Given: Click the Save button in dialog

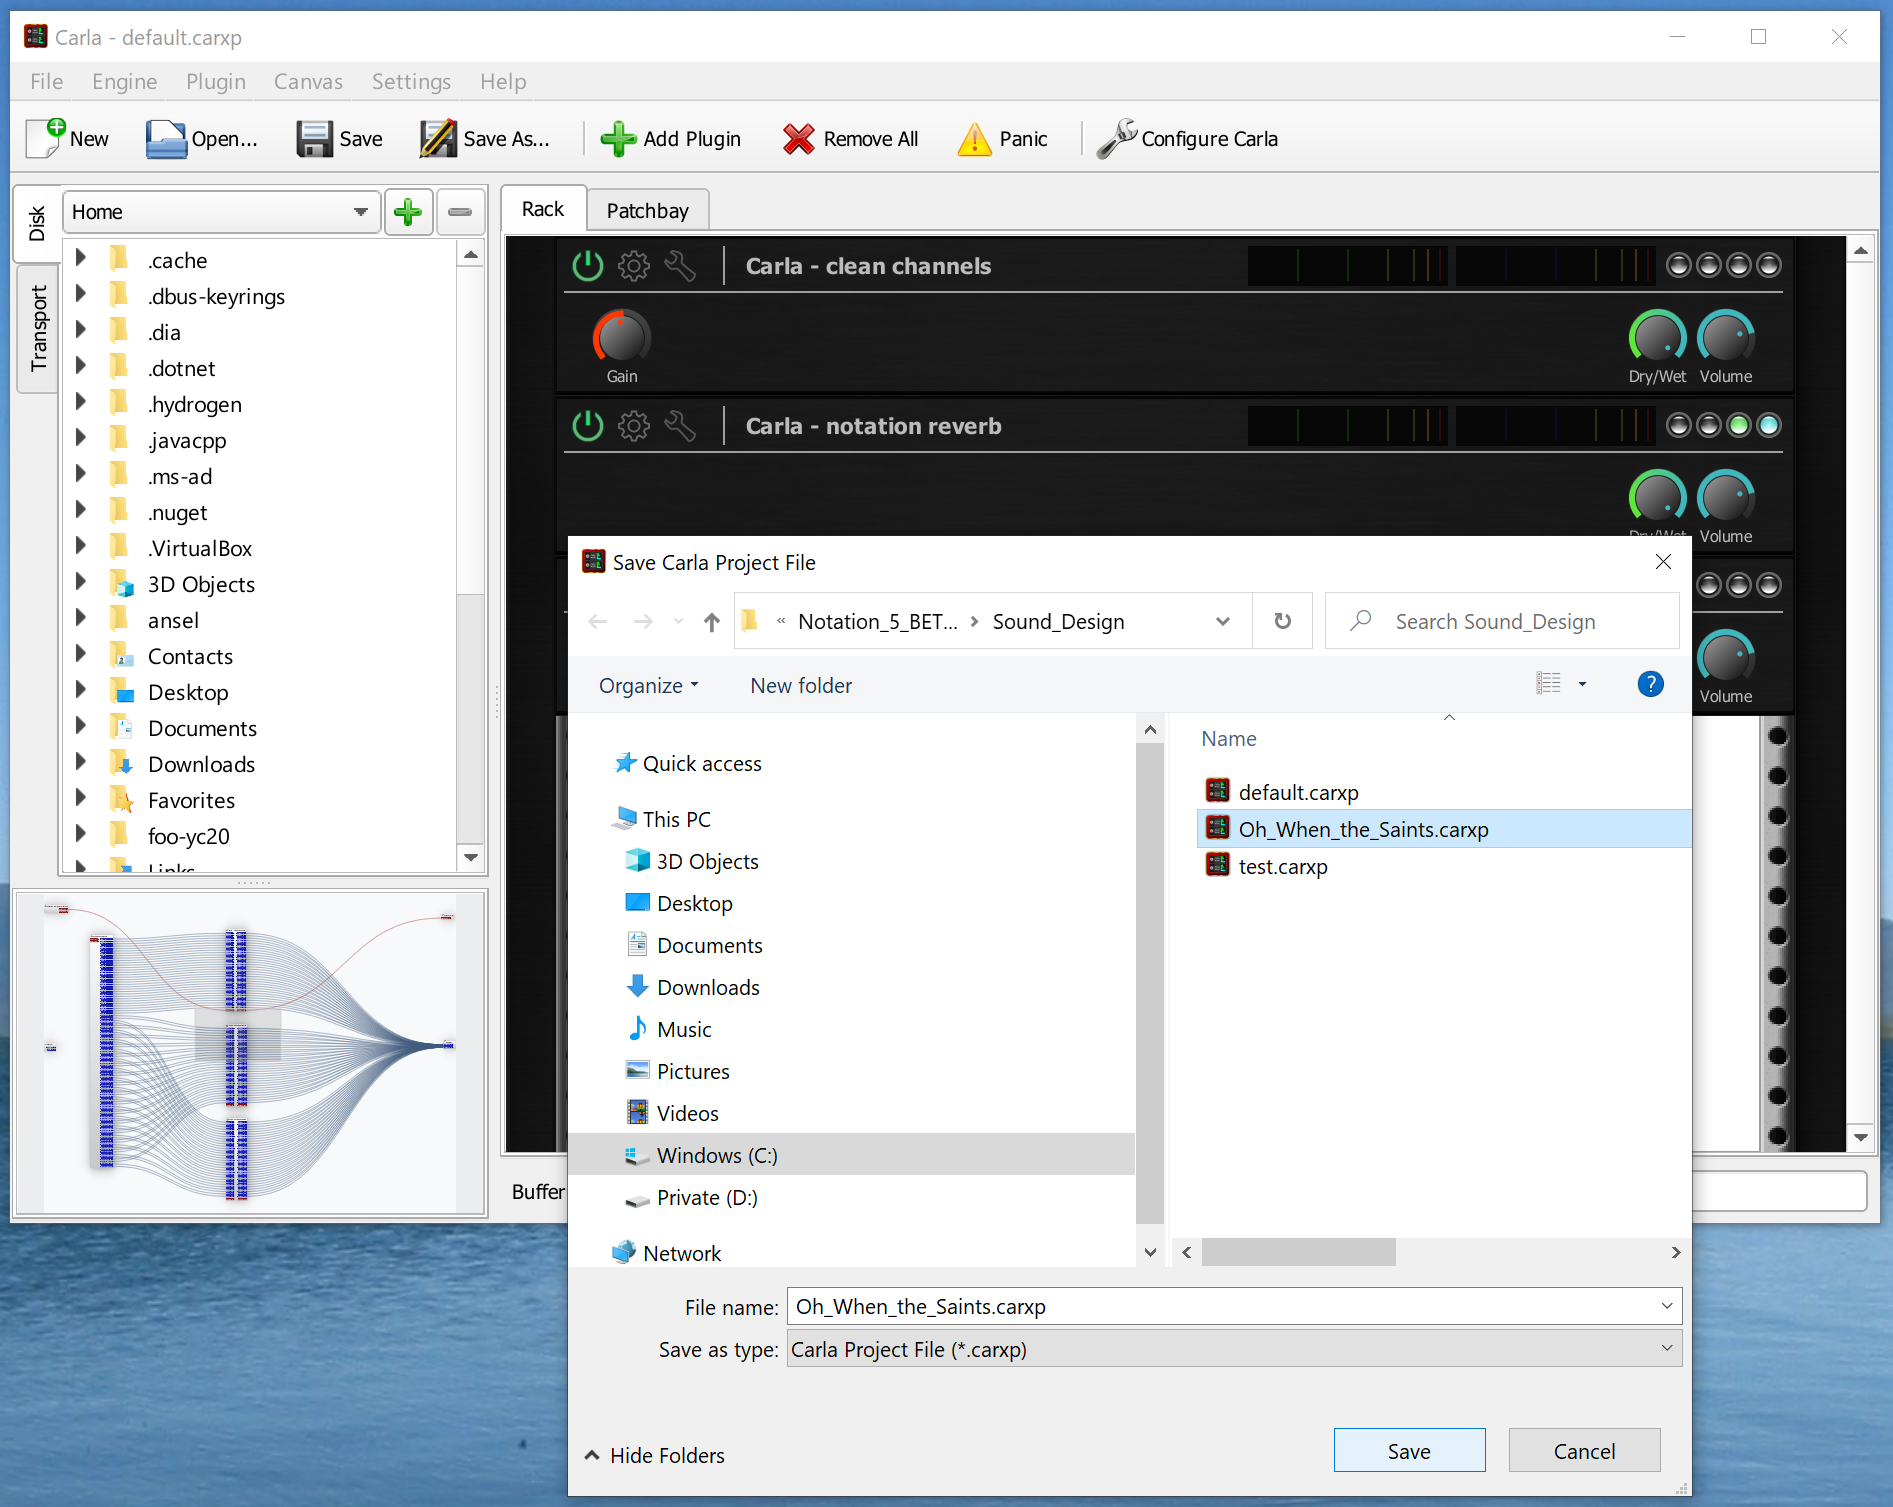Looking at the screenshot, I should [x=1408, y=1451].
